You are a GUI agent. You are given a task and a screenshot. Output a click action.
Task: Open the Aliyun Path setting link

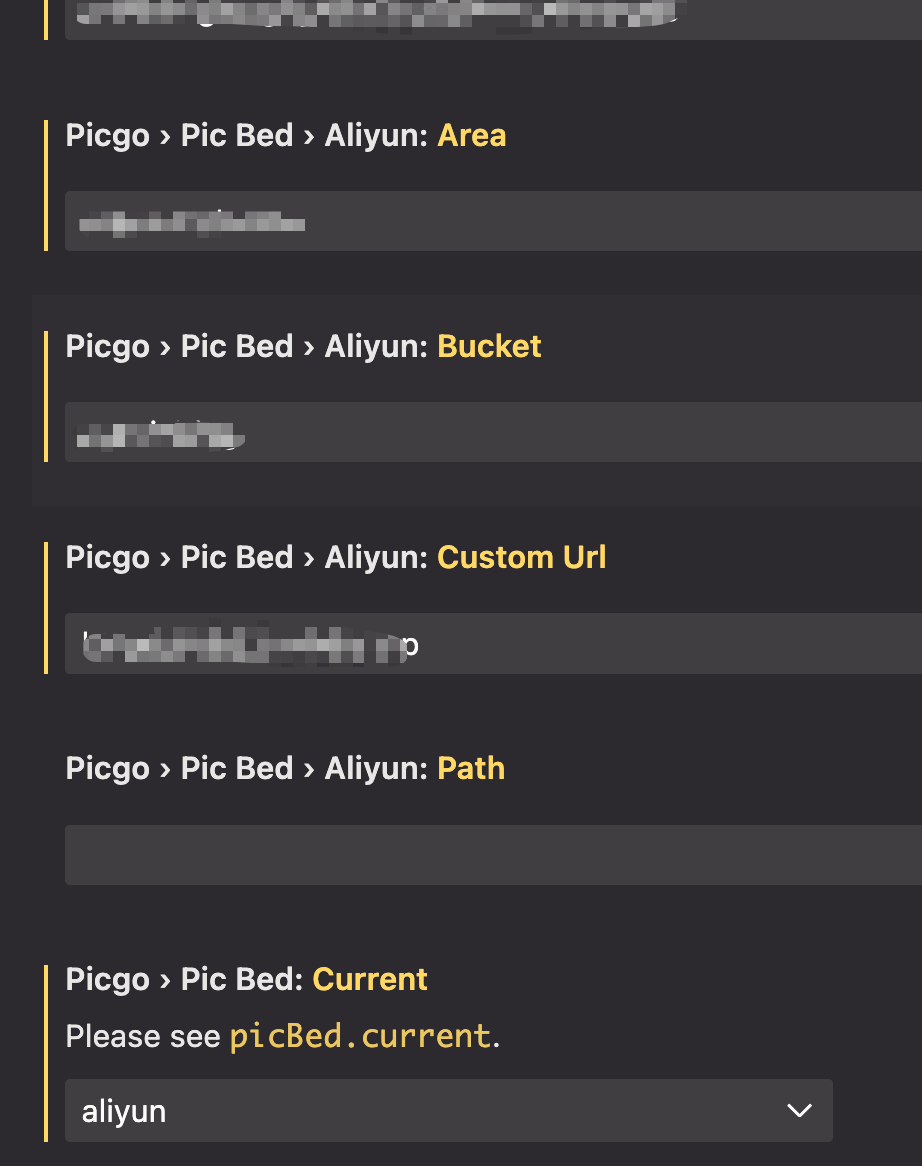tap(470, 768)
